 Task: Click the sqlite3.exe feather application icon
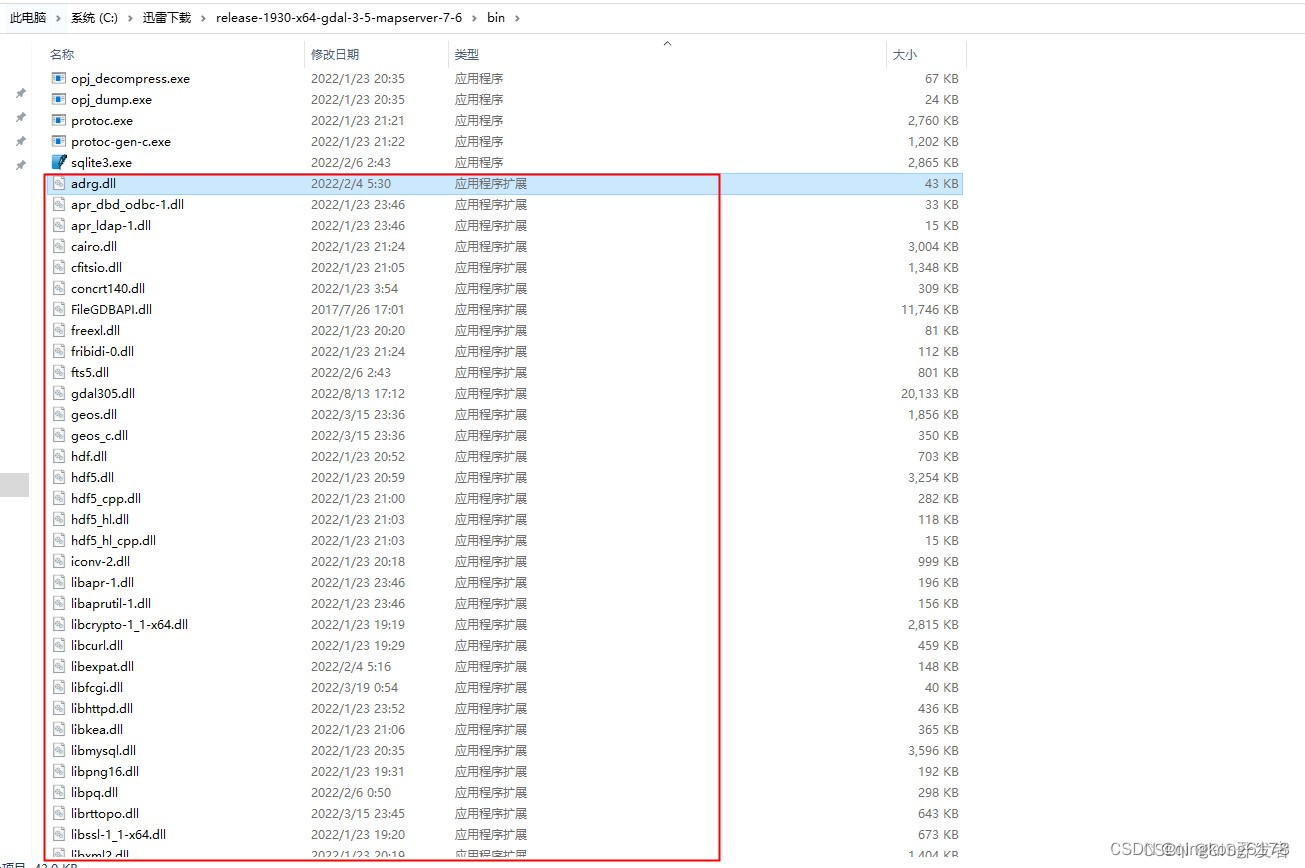[x=61, y=162]
